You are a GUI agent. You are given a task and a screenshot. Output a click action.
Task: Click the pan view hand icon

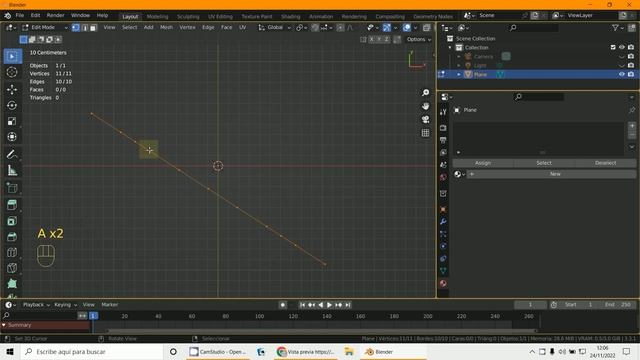425,106
